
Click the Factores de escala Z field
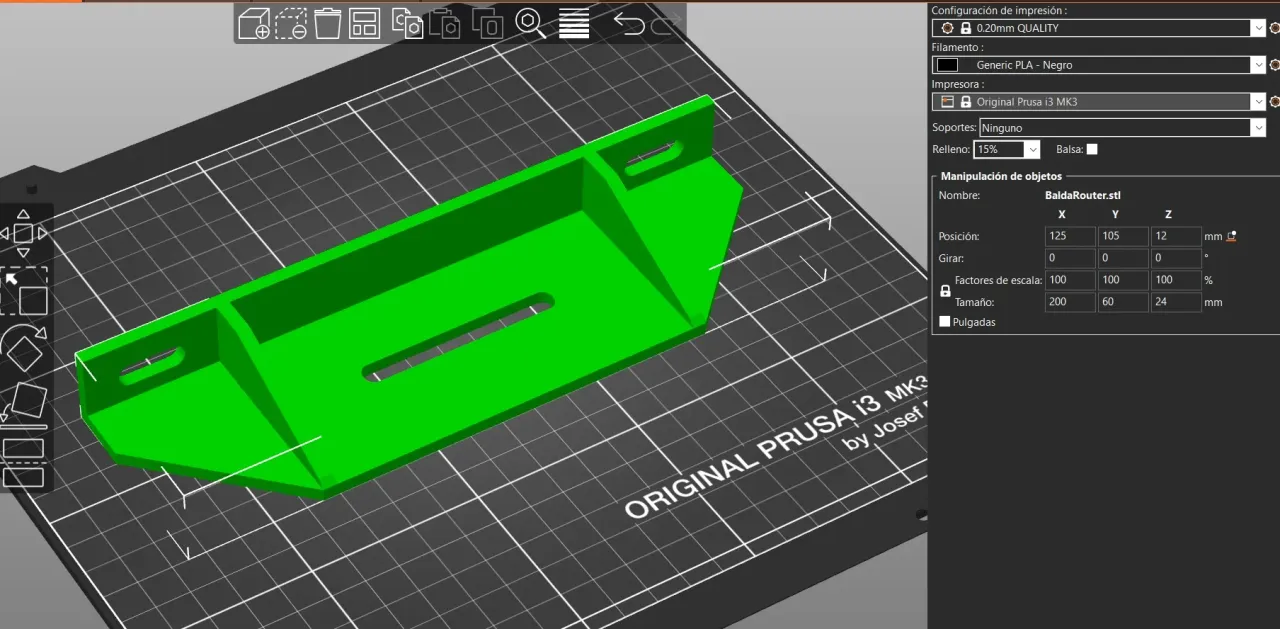1176,280
